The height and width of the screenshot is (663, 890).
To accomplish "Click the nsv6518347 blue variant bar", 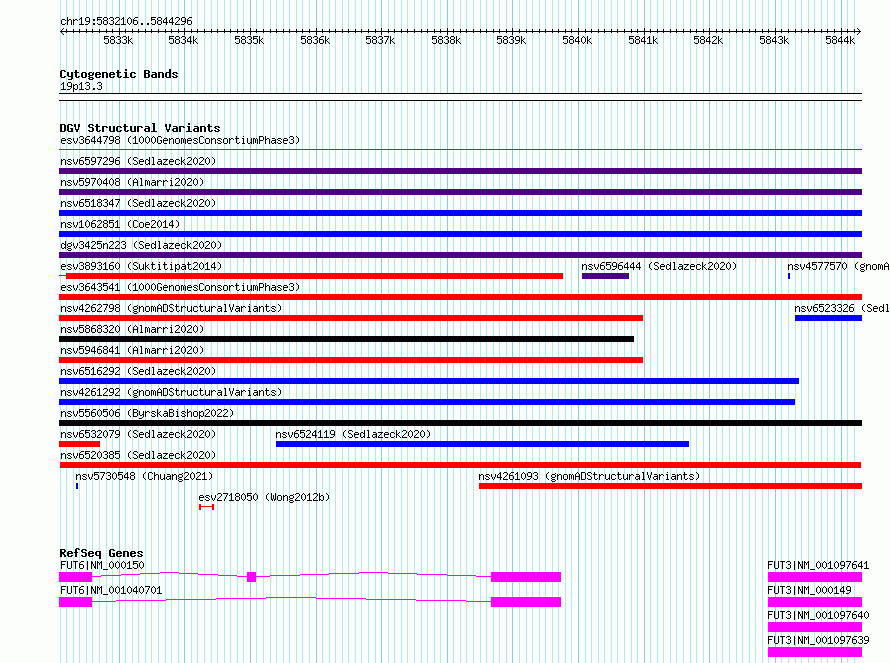I will pos(460,213).
